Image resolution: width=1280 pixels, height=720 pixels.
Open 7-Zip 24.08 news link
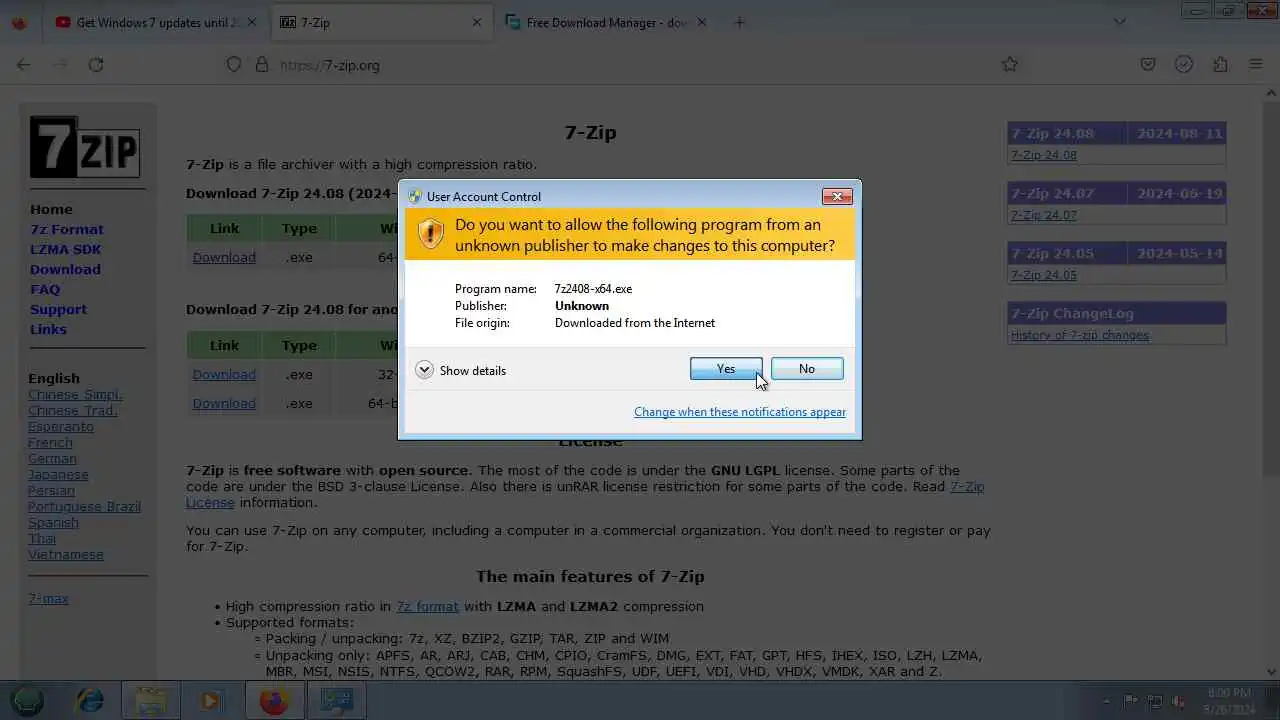coord(1044,155)
